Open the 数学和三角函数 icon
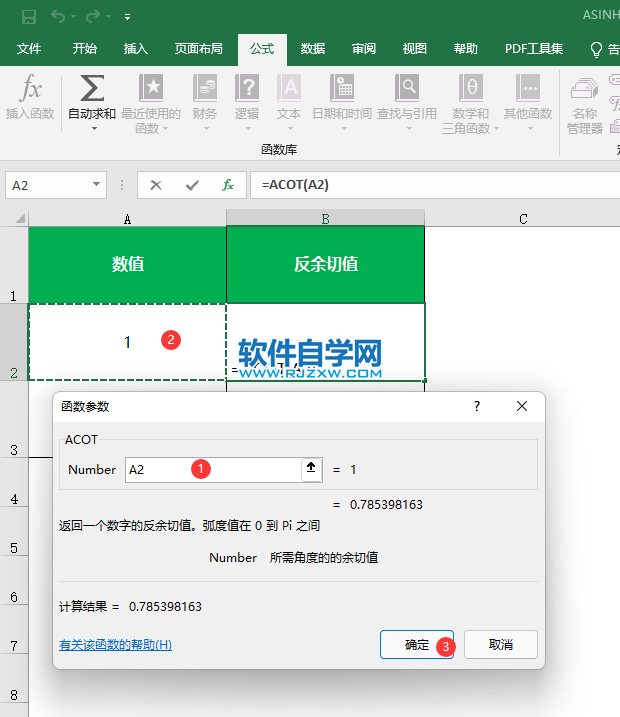The height and width of the screenshot is (717, 620). [471, 88]
